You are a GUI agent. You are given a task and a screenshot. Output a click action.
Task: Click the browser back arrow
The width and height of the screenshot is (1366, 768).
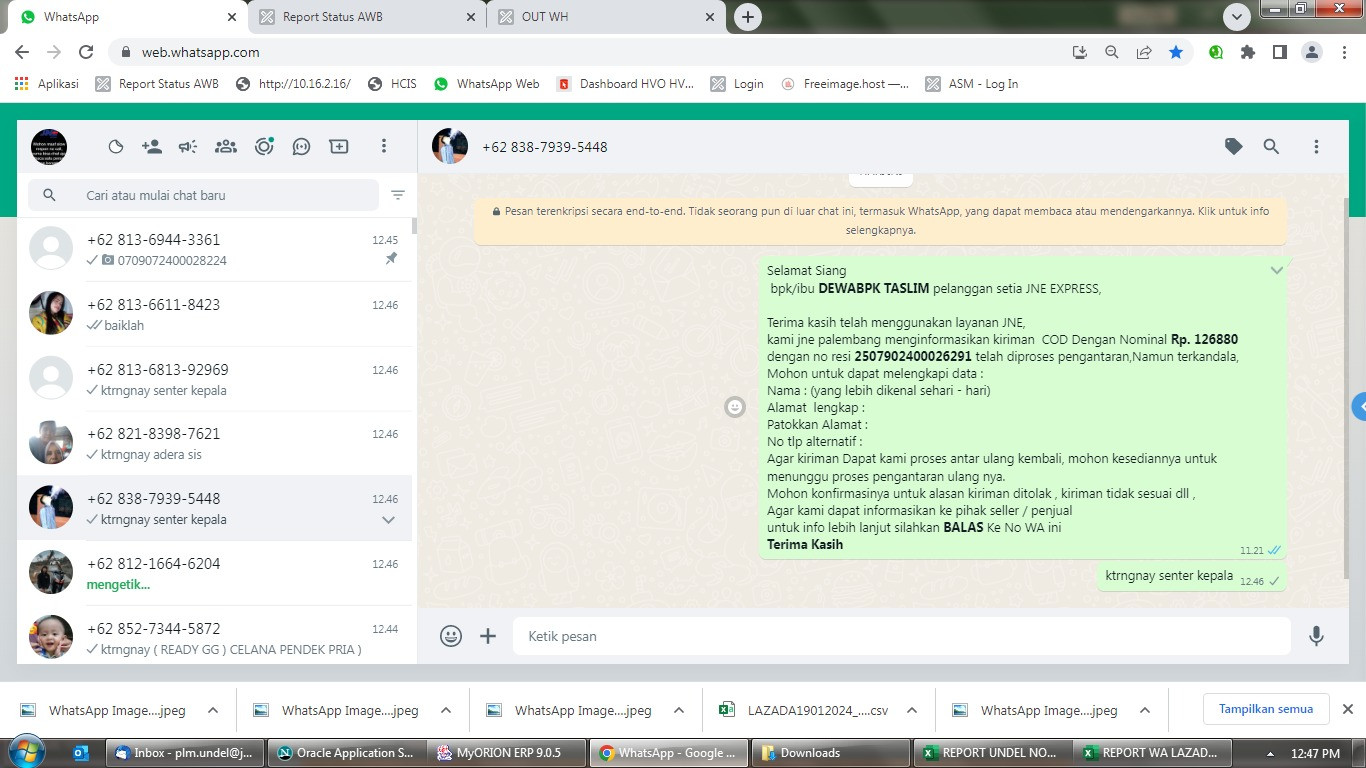[x=22, y=52]
